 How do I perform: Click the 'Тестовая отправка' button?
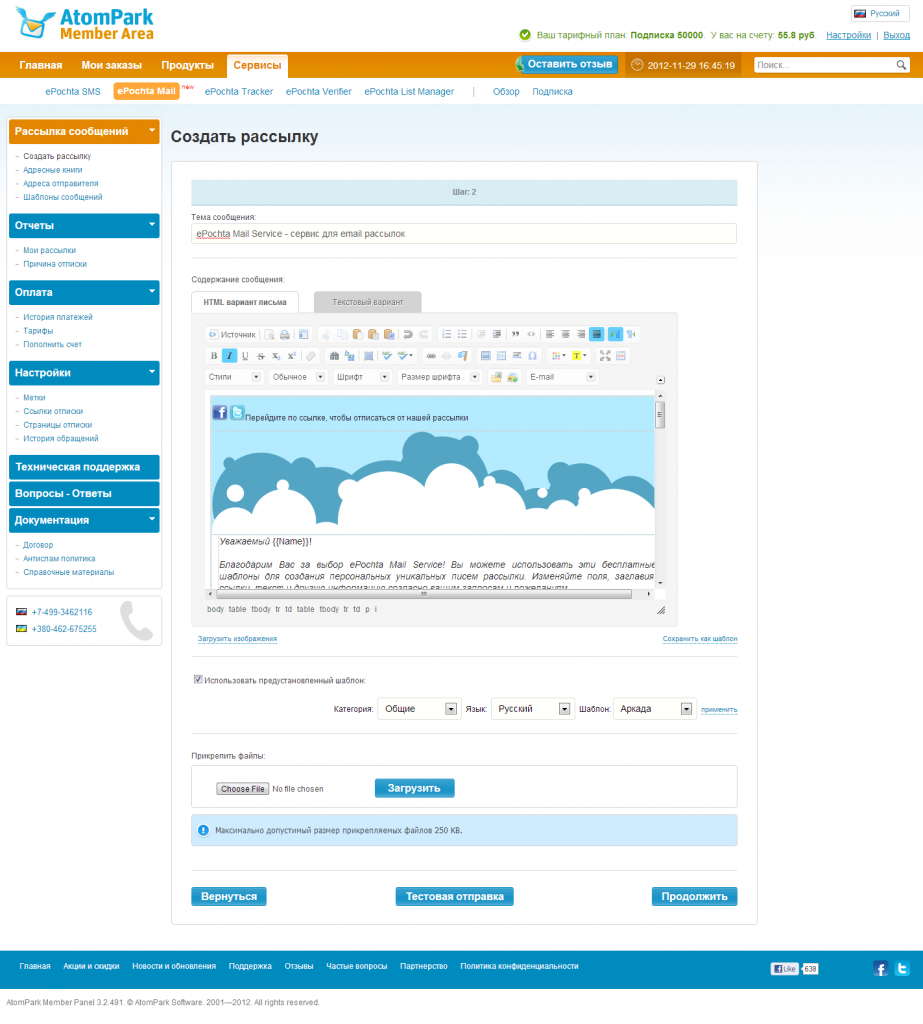[454, 897]
